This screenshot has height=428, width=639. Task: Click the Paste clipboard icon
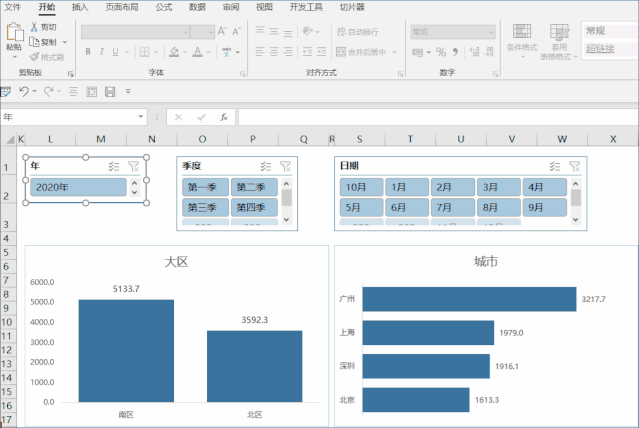coord(14,31)
